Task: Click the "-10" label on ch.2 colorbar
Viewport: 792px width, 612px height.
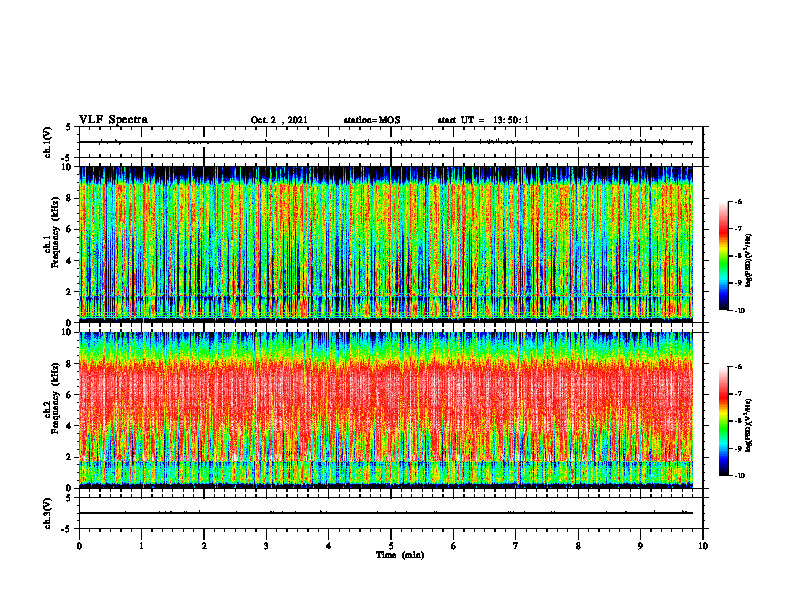Action: click(740, 476)
